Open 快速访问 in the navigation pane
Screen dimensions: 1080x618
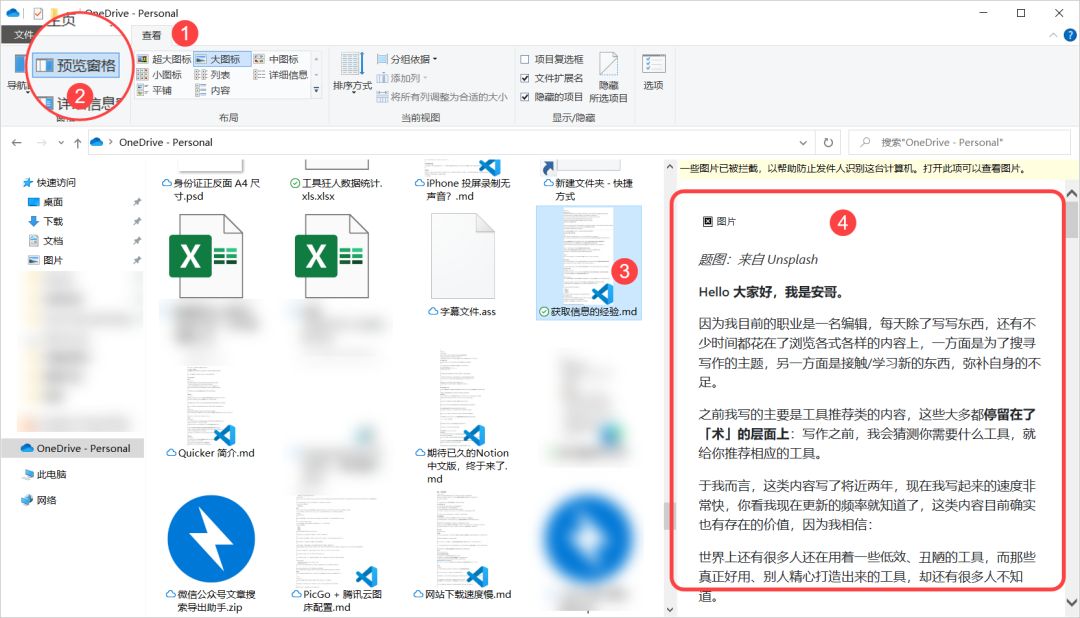coord(49,183)
